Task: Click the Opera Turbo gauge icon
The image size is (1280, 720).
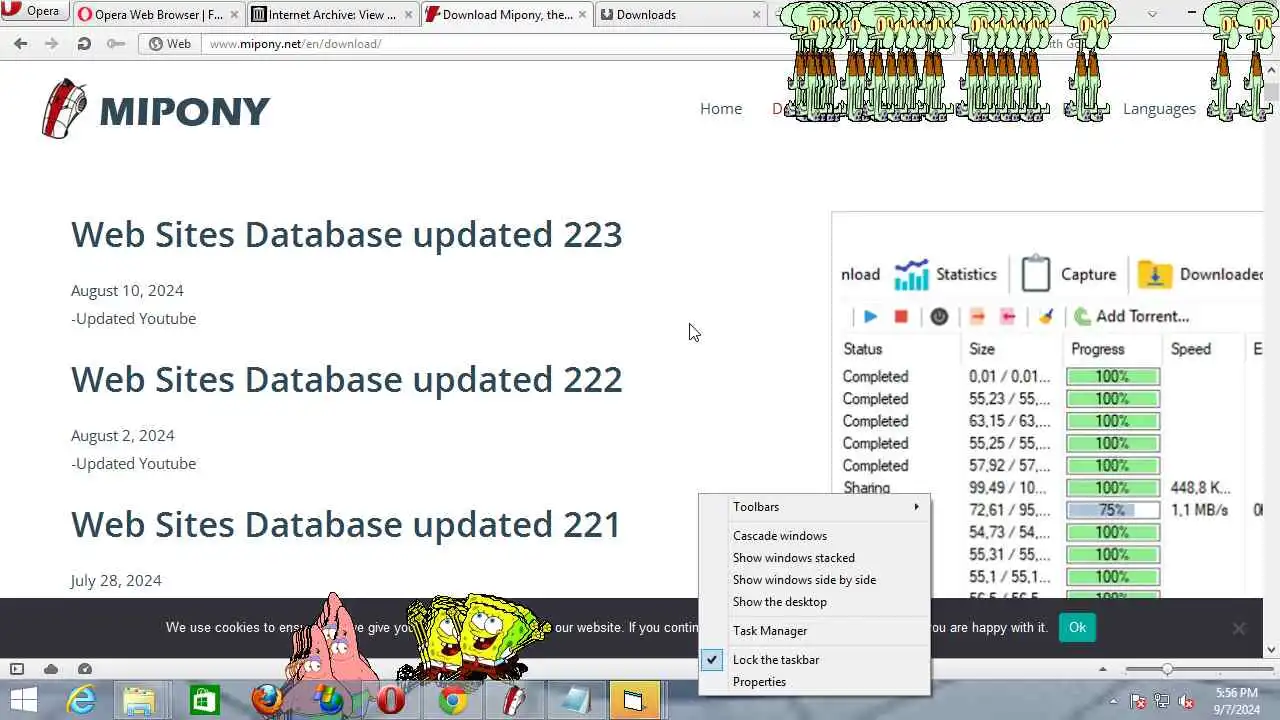Action: pos(85,669)
